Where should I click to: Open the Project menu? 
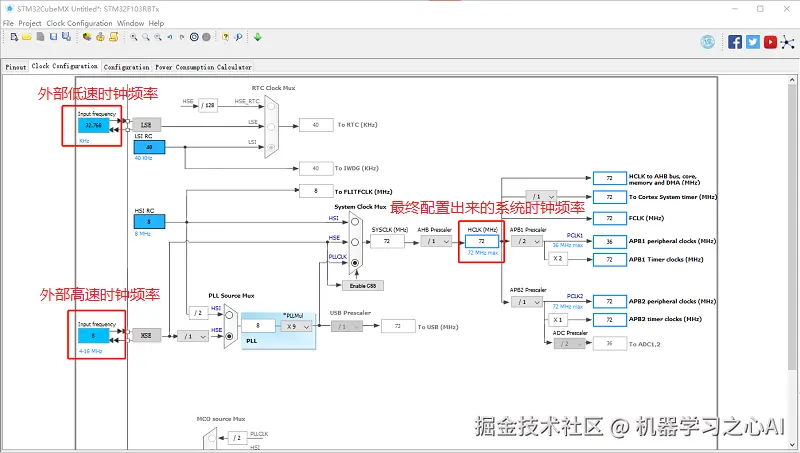coord(30,23)
